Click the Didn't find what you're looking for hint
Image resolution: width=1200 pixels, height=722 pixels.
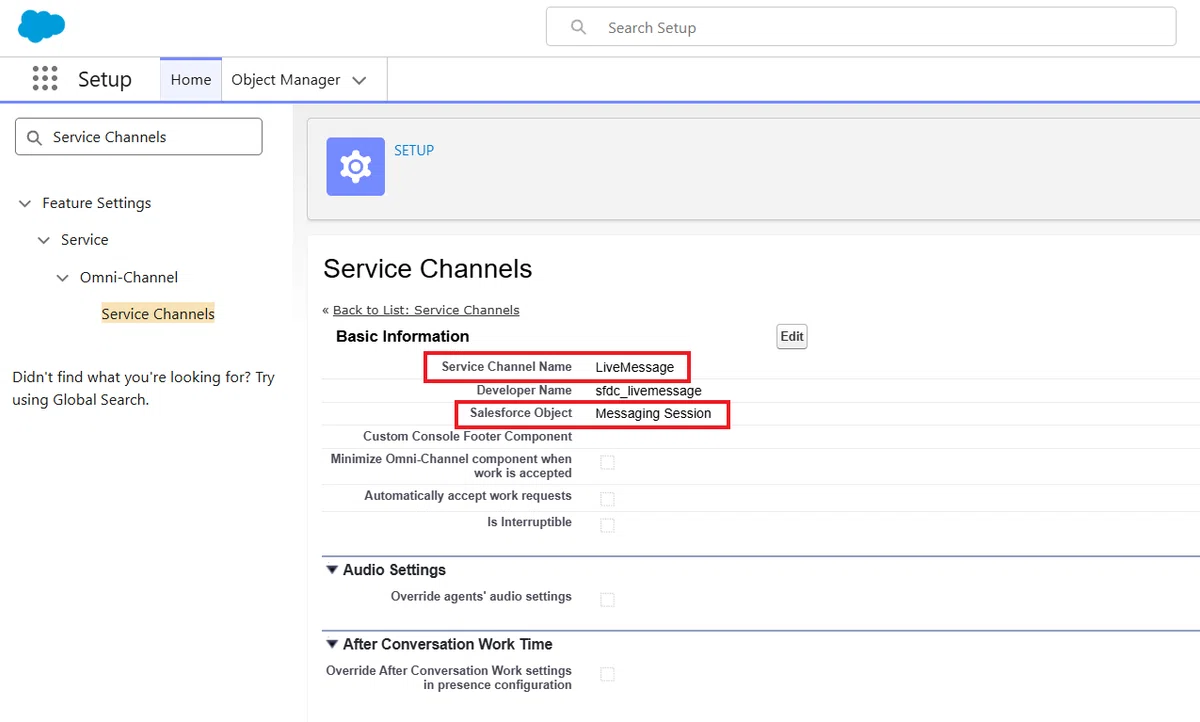(143, 388)
